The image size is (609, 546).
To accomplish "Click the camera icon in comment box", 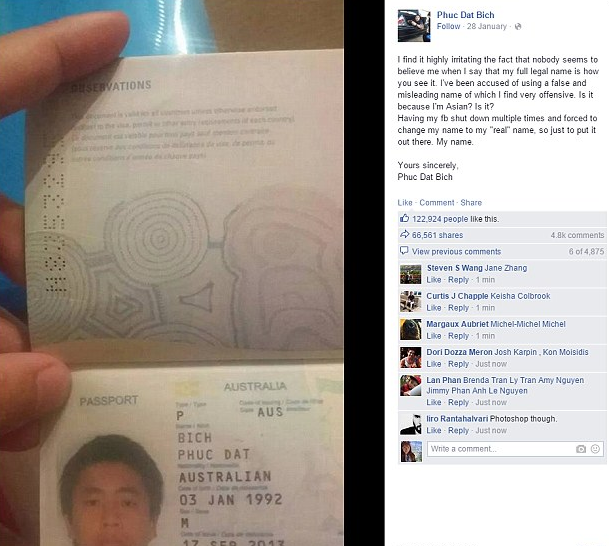I will [581, 449].
